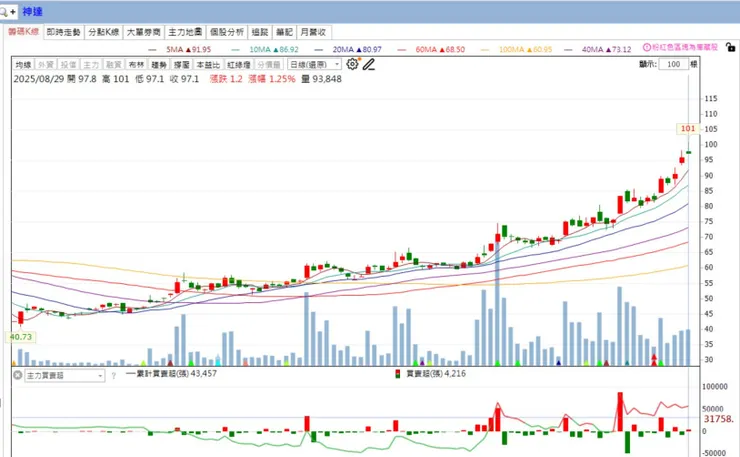Screen dimensions: 740x457
Task: Toggle the 主力 overlay button
Action: (x=91, y=65)
